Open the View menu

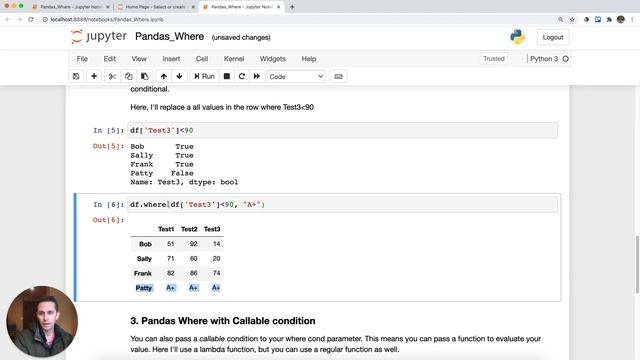point(139,59)
